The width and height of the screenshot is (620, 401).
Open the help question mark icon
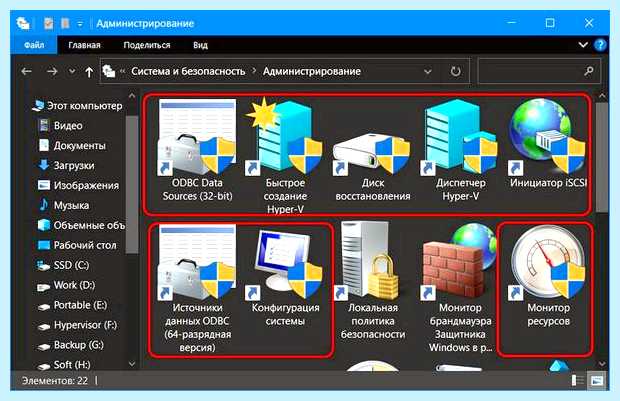click(600, 45)
